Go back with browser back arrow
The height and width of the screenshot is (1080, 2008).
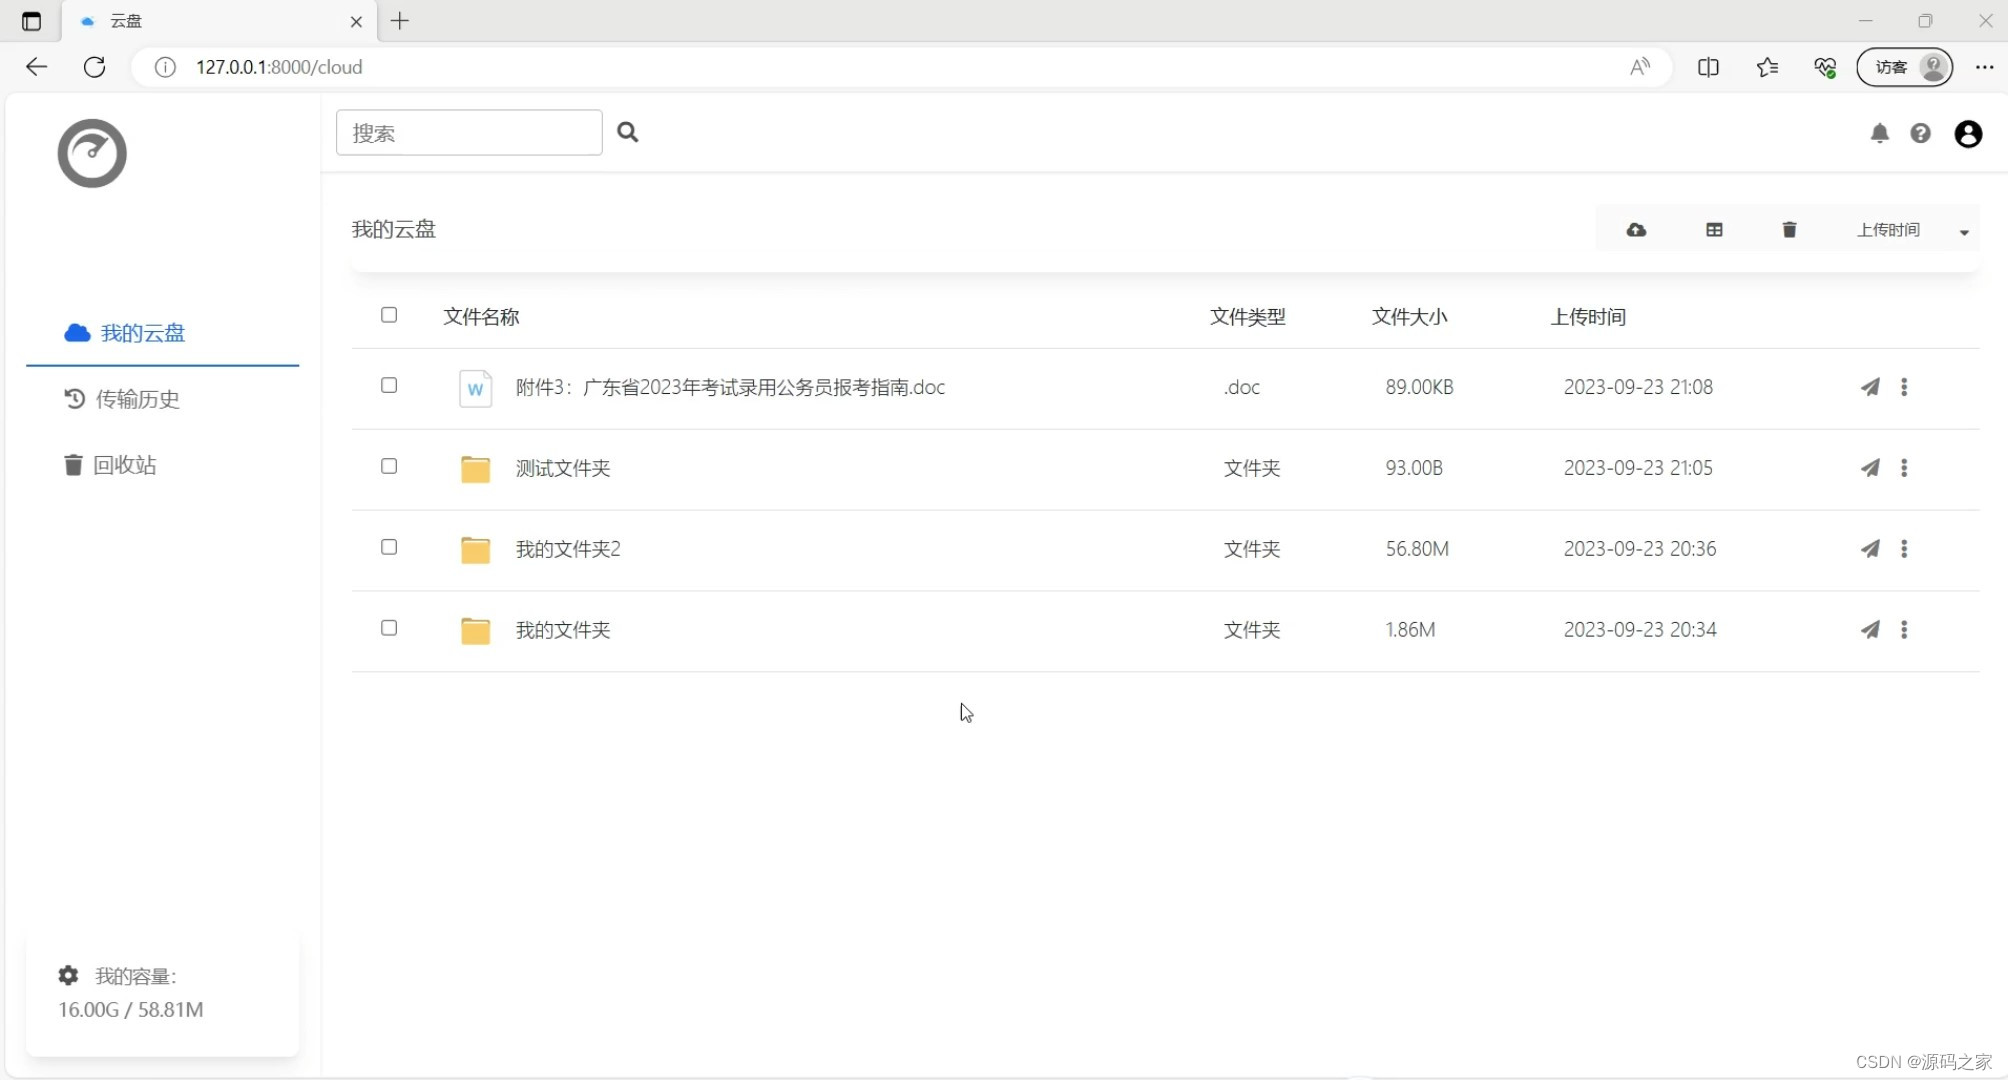pyautogui.click(x=37, y=67)
